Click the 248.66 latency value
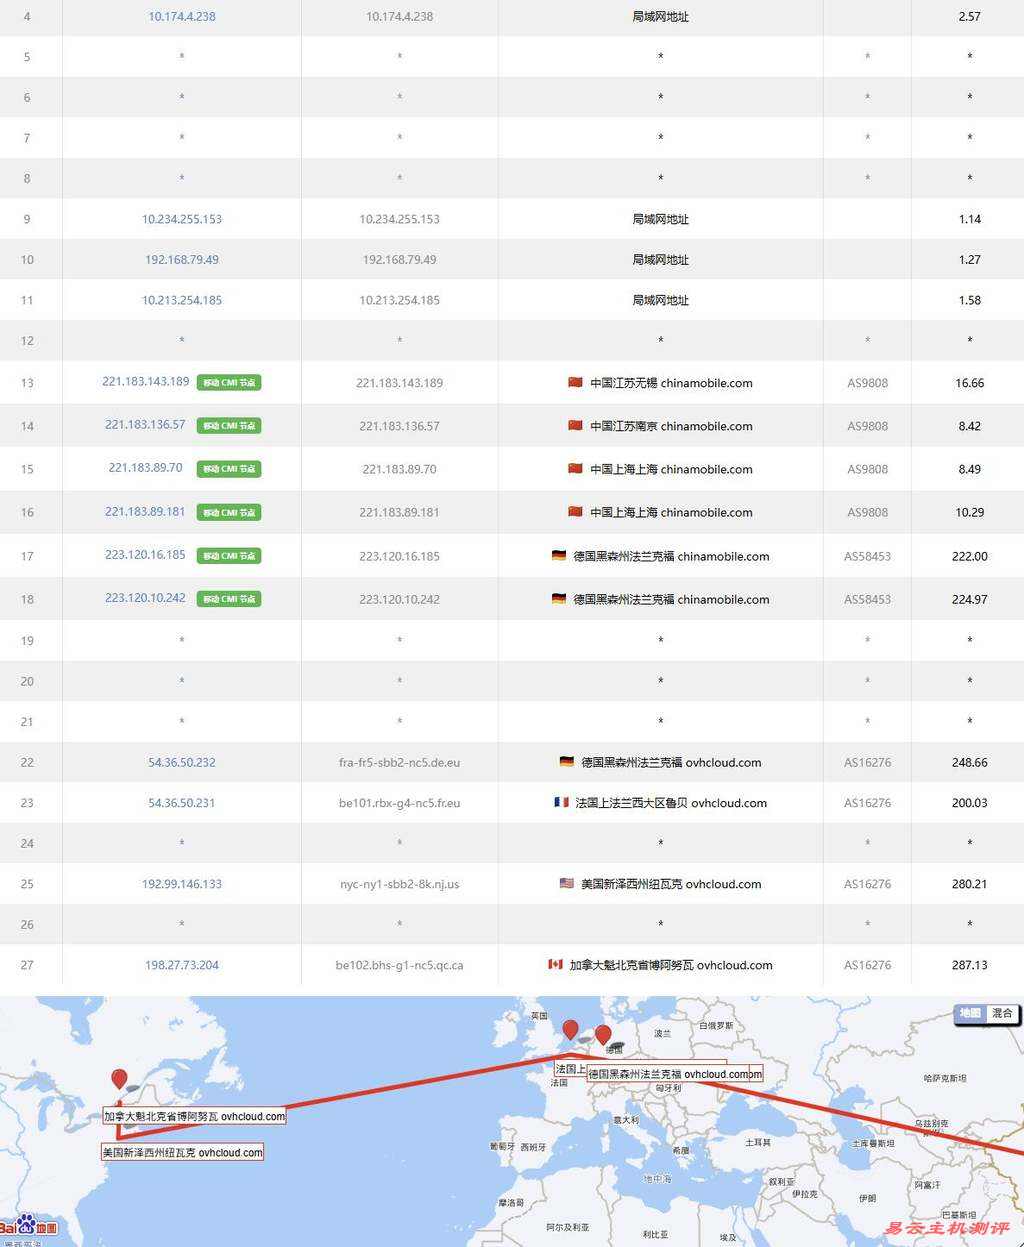 (970, 762)
